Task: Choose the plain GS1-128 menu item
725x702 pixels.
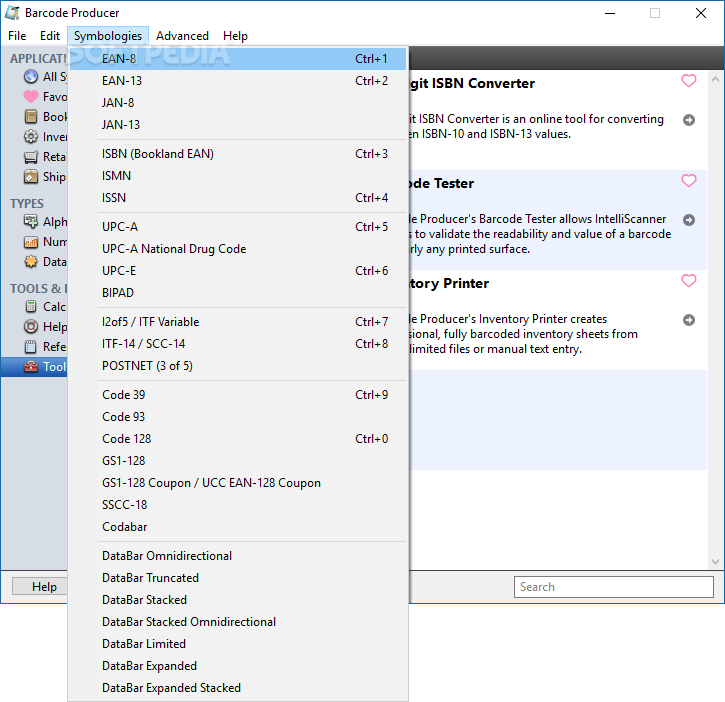Action: pos(238,461)
